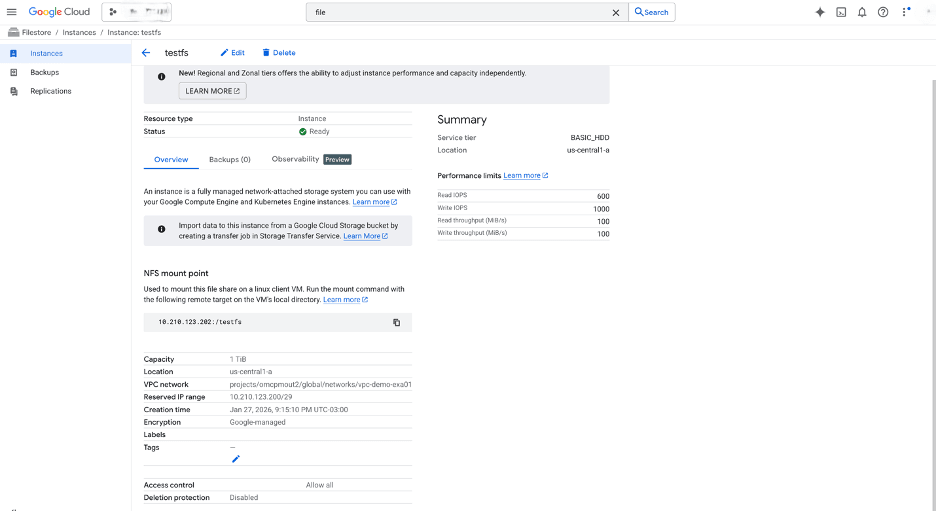Open the notifications bell

point(862,12)
